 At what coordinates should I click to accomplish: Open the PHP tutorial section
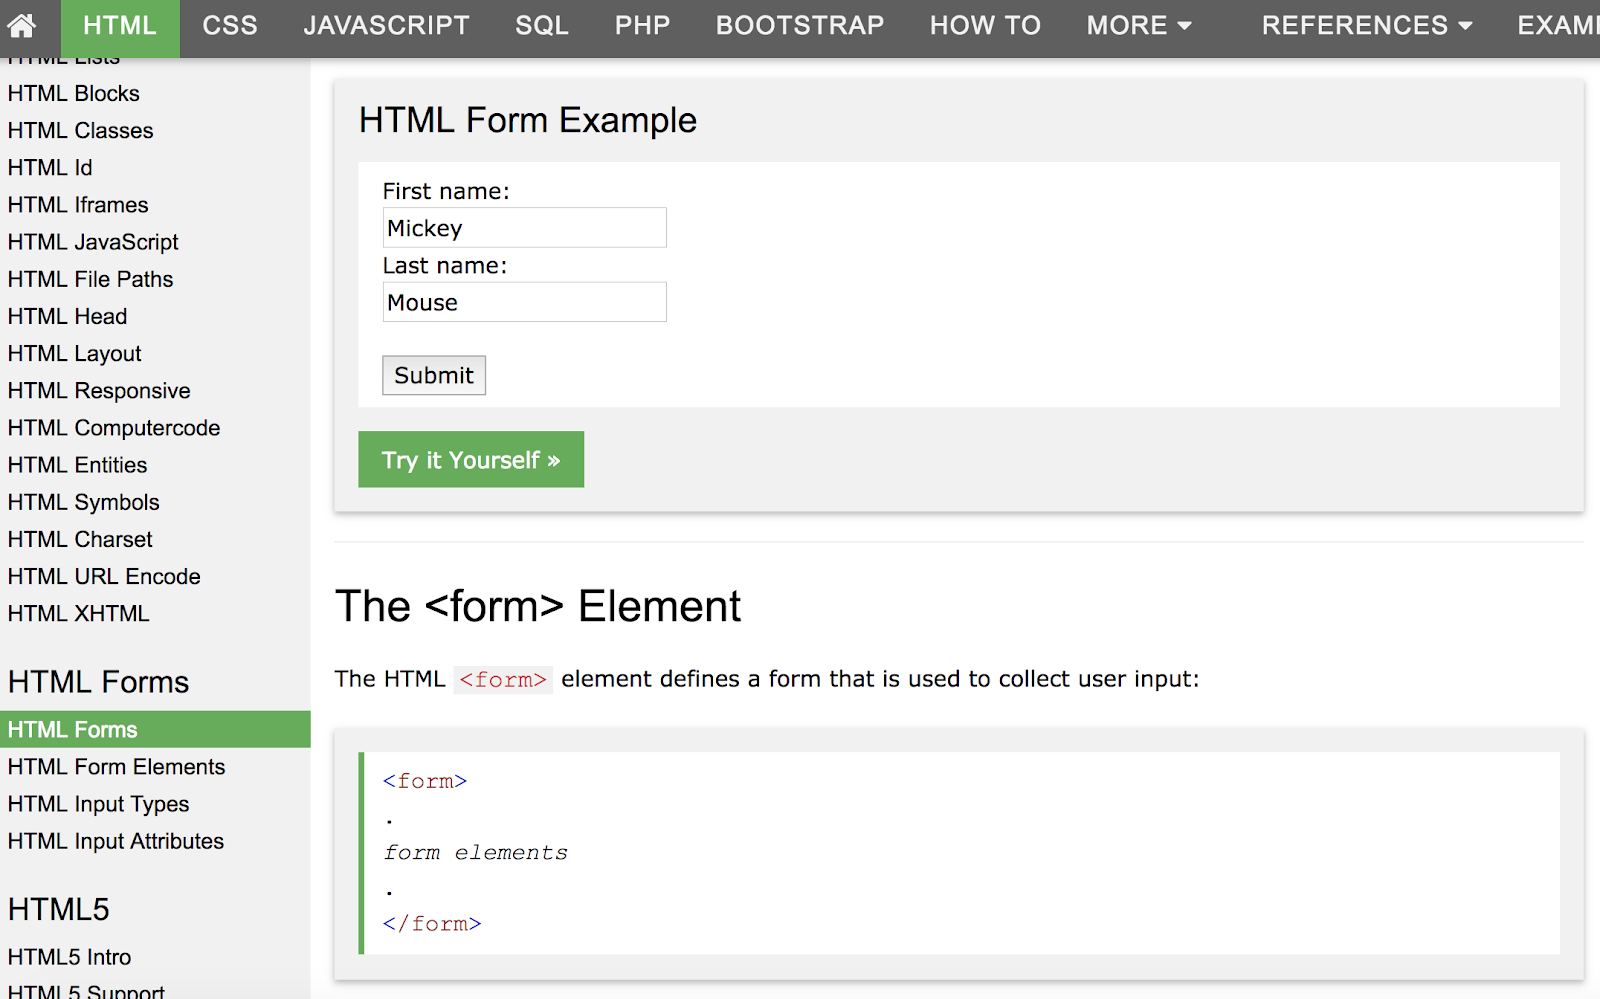643,25
